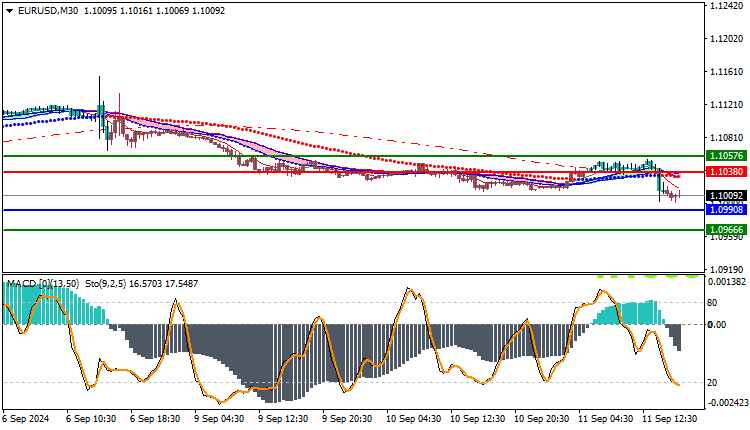
Task: Click the 1.12420 price scale value
Action: [727, 6]
